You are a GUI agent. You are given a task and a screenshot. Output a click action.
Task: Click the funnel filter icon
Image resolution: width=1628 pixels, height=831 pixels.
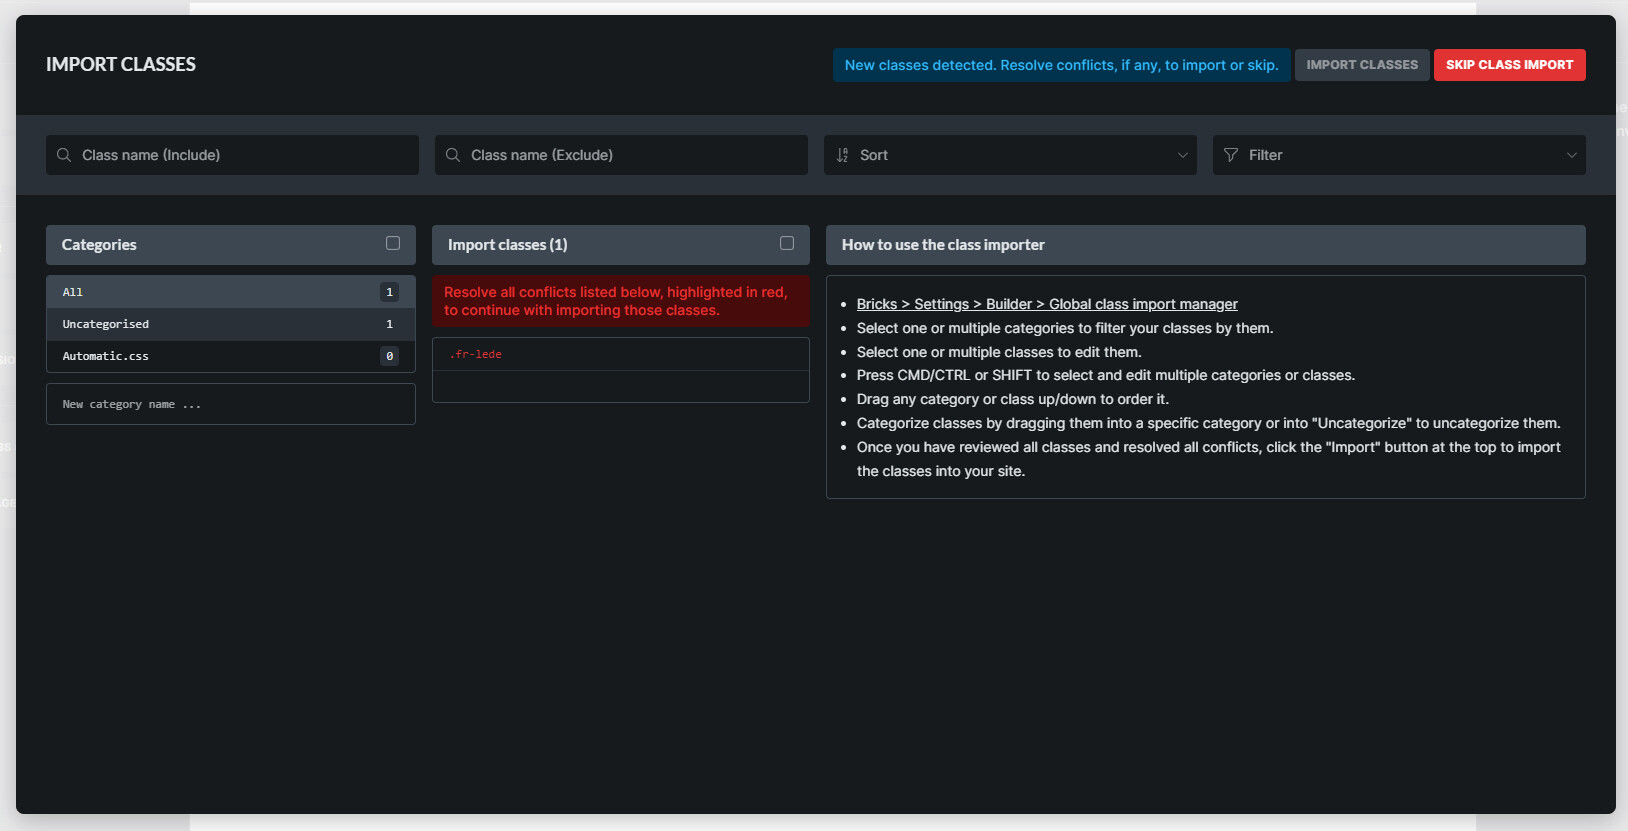pyautogui.click(x=1231, y=155)
